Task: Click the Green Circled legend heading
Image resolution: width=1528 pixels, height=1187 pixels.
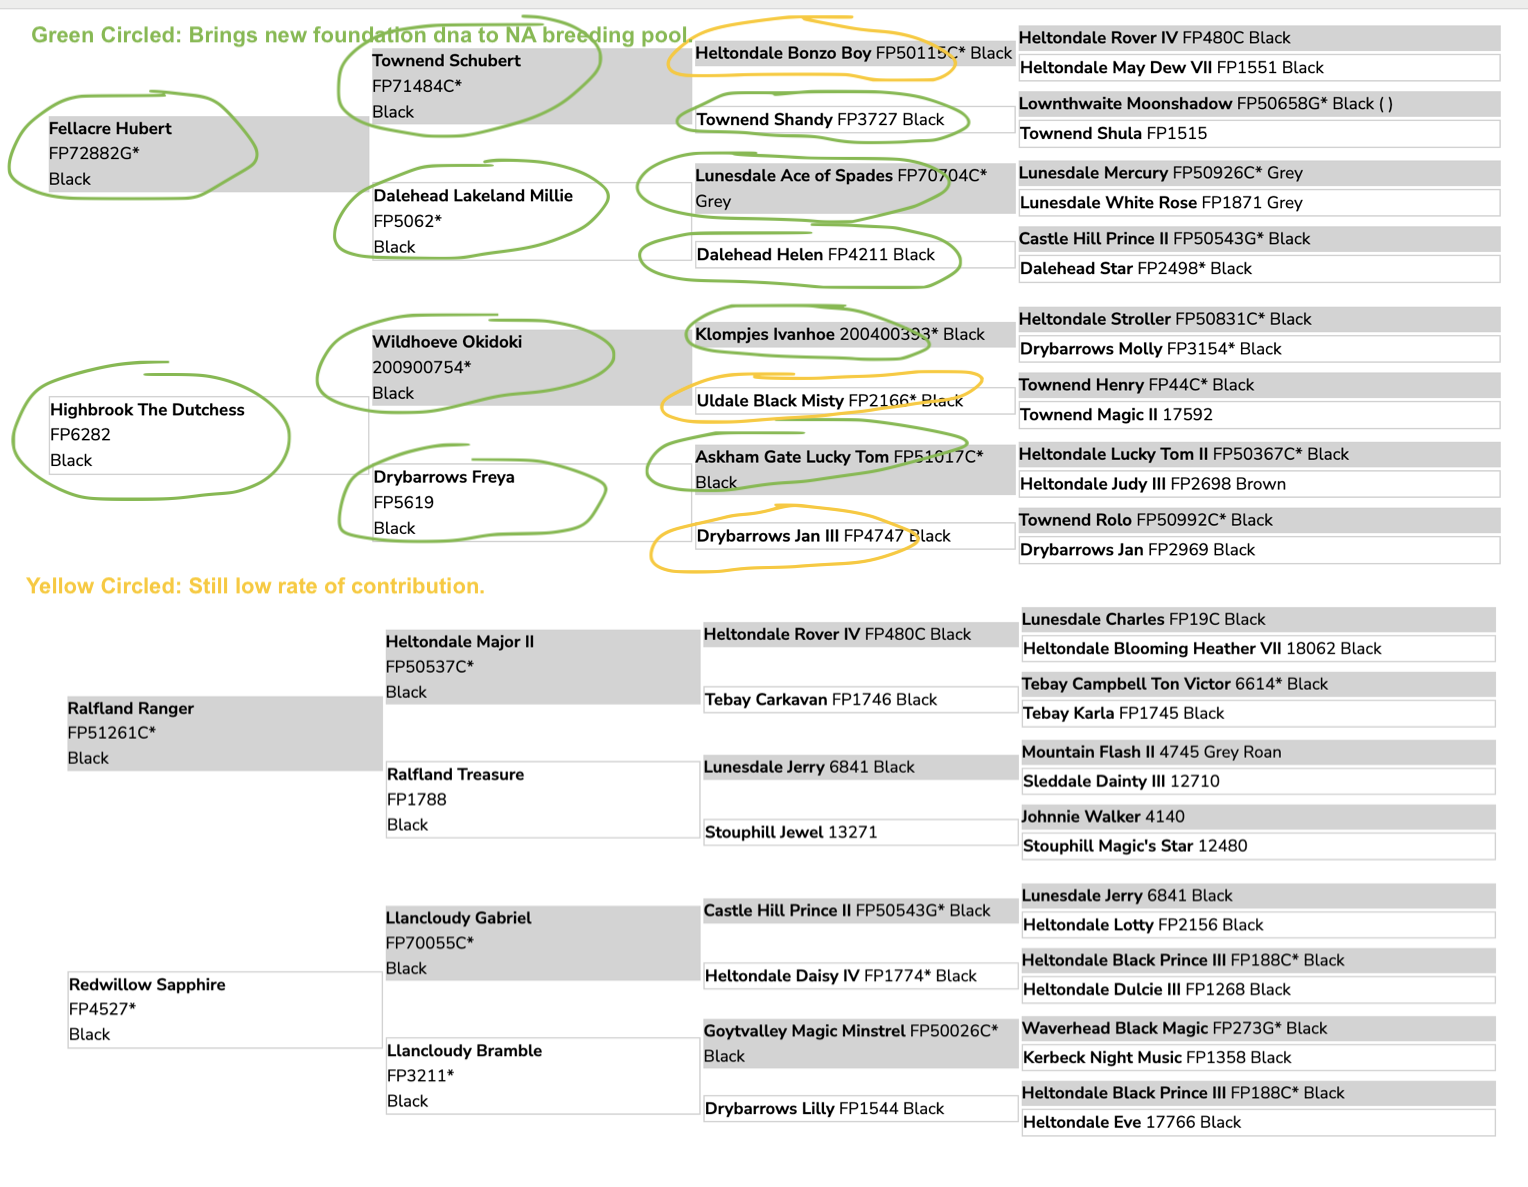Action: pos(359,36)
